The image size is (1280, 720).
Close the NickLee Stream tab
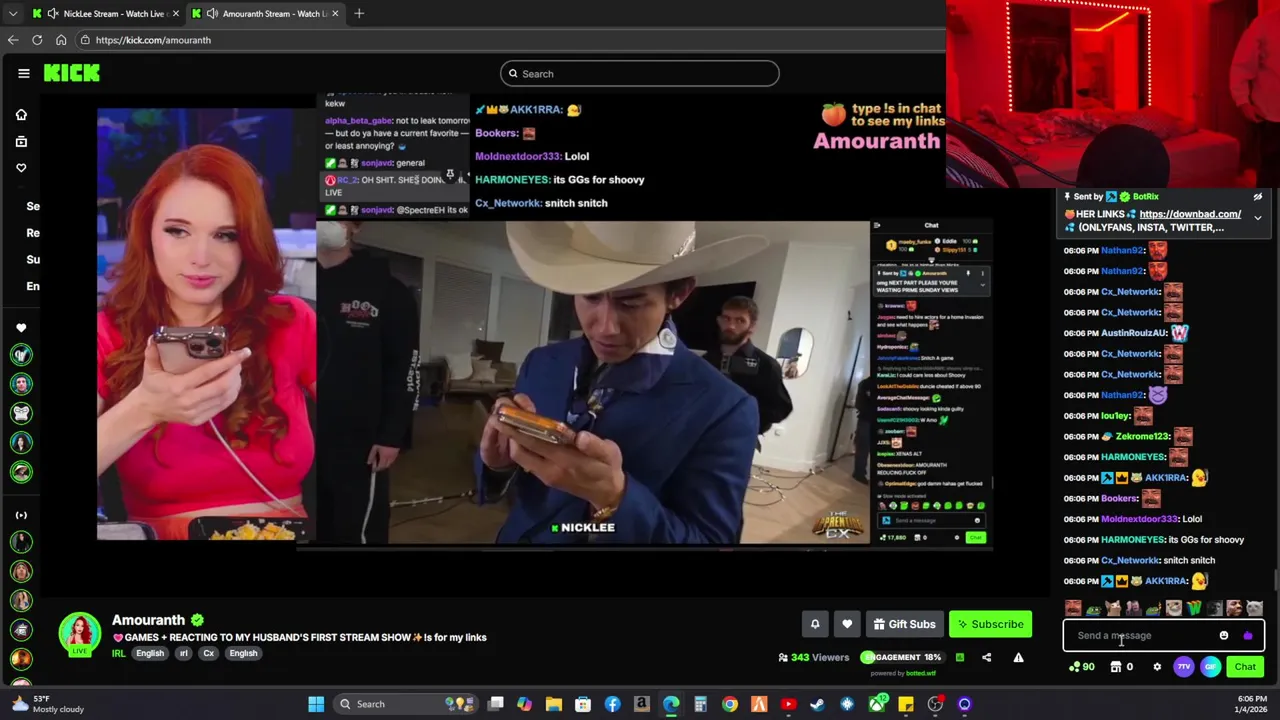[176, 13]
